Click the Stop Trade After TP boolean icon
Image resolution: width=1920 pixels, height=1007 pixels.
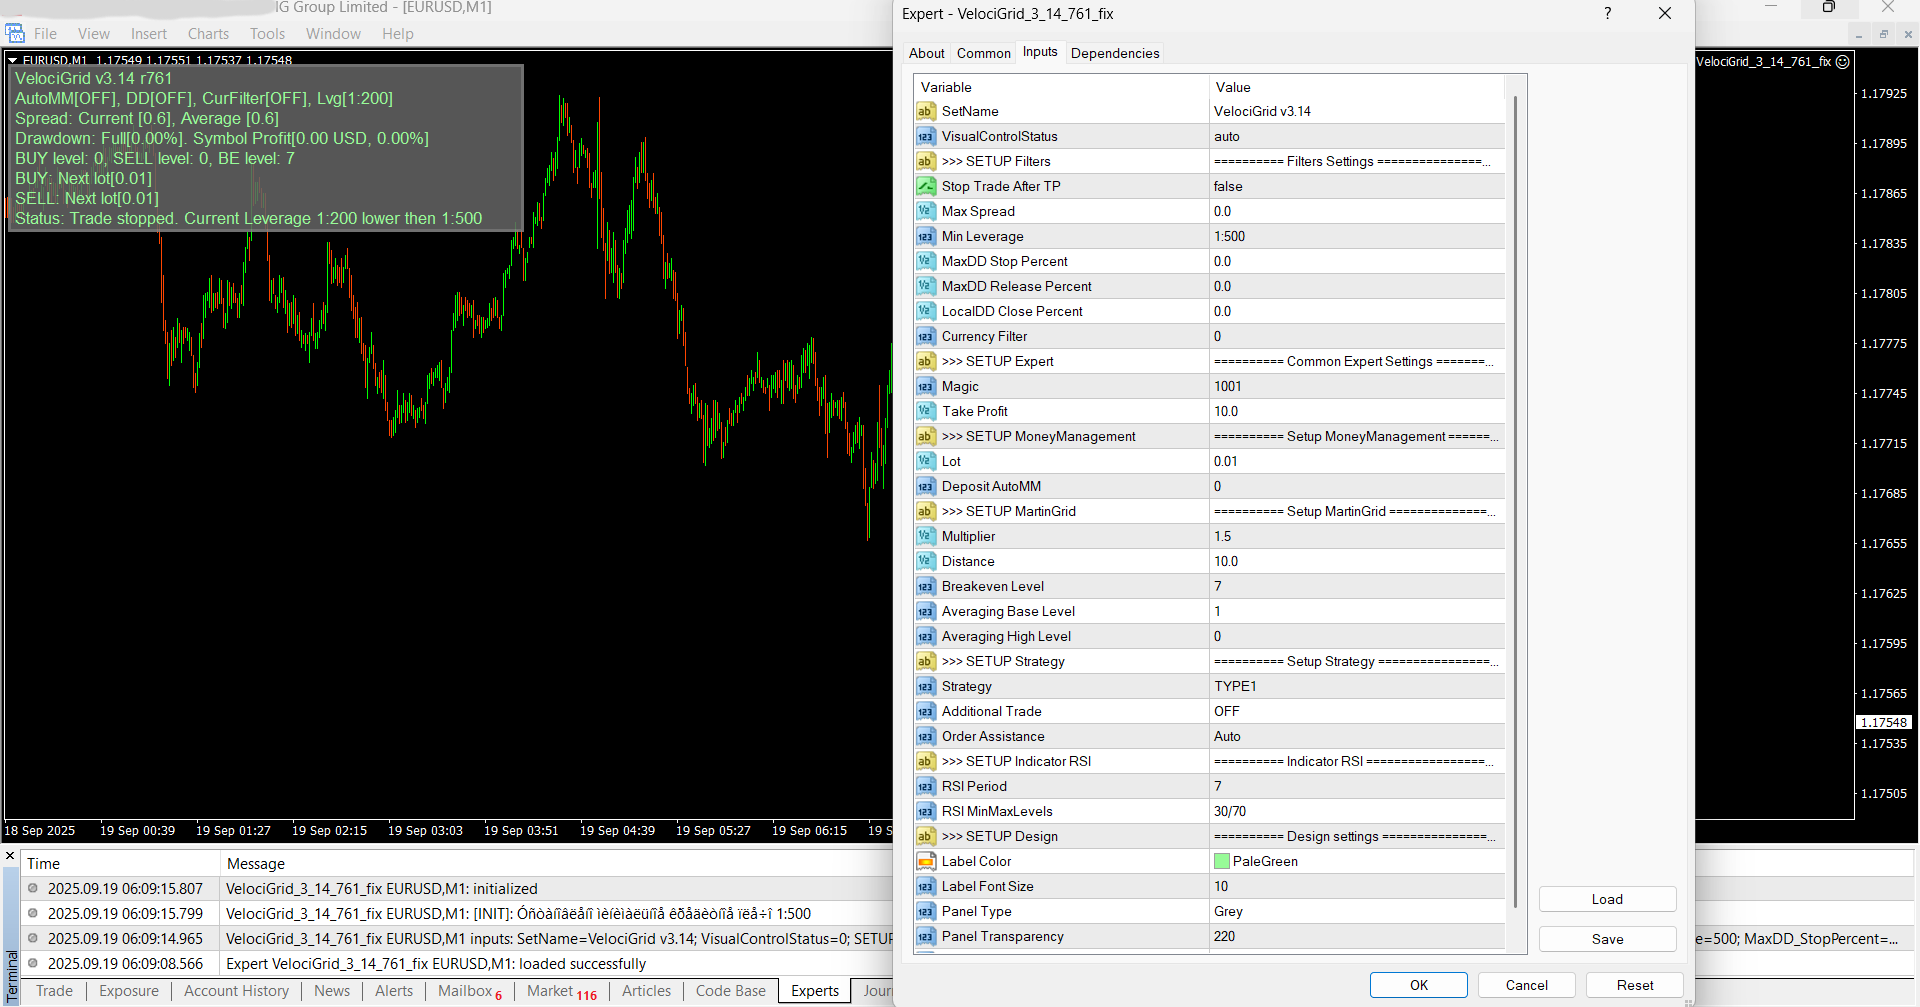(926, 187)
